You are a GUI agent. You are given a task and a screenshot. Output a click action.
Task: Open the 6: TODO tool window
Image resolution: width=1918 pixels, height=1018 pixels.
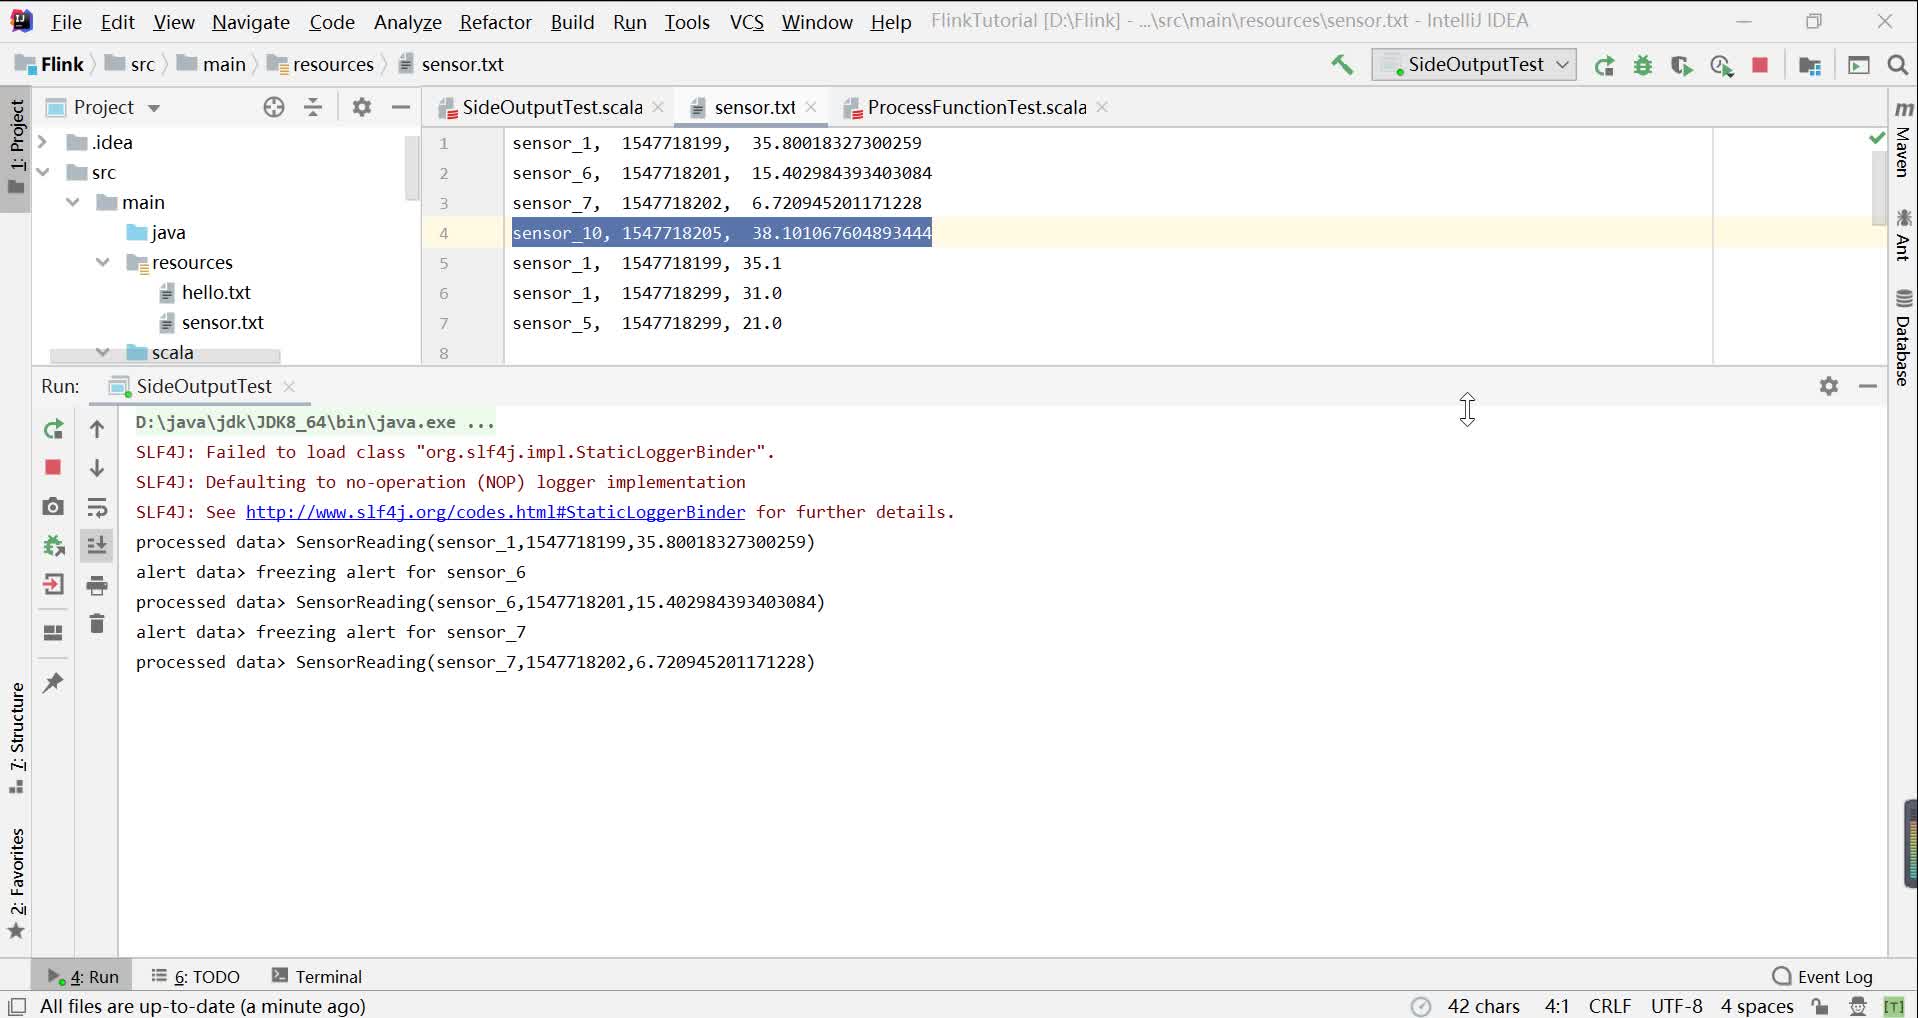tap(196, 976)
